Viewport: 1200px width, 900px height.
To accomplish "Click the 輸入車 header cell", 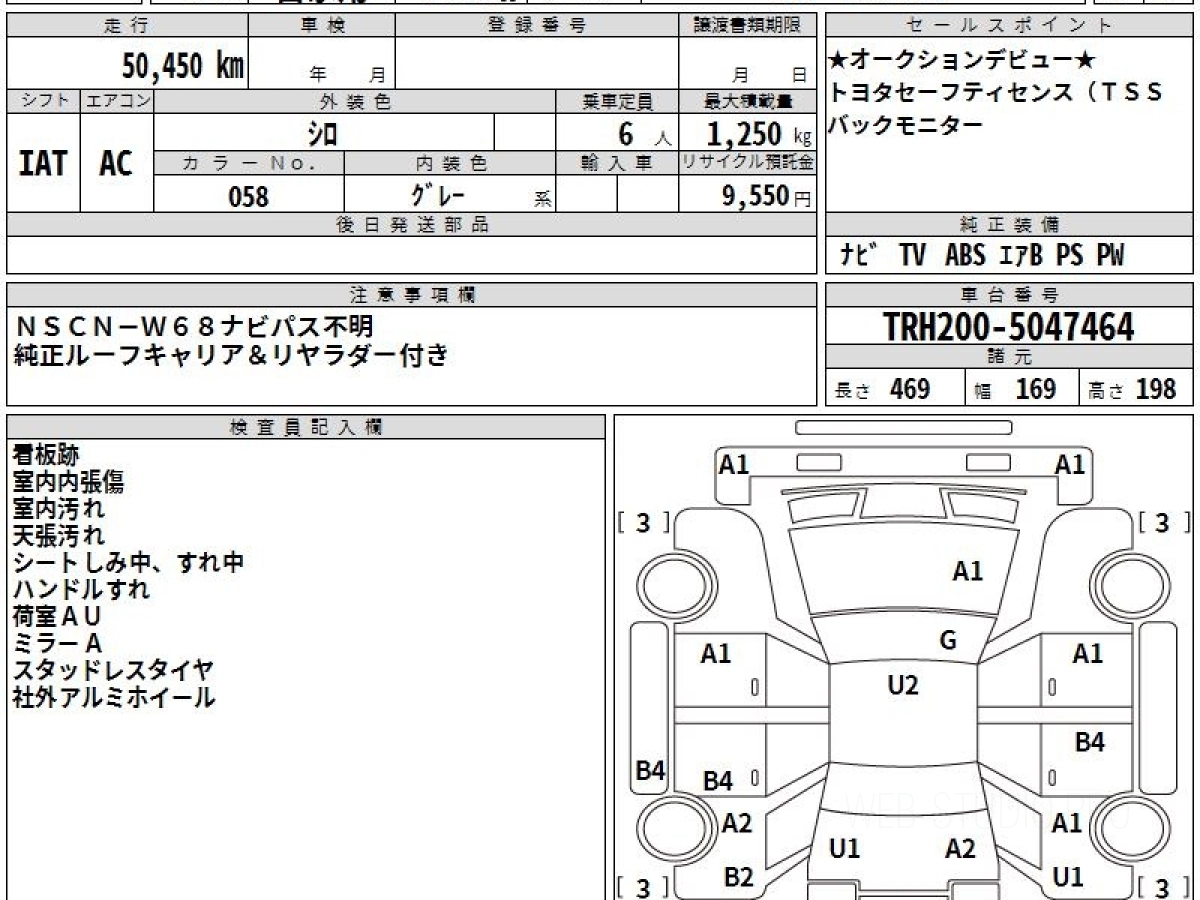I will pos(617,163).
